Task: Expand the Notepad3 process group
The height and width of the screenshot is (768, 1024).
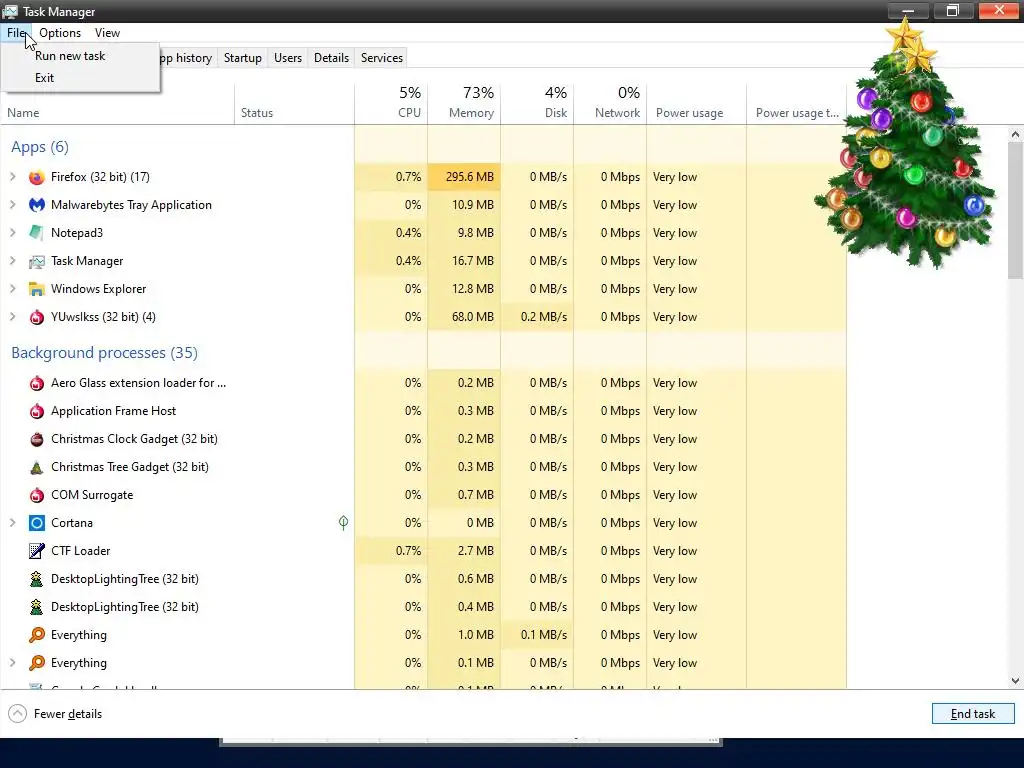Action: [x=12, y=233]
